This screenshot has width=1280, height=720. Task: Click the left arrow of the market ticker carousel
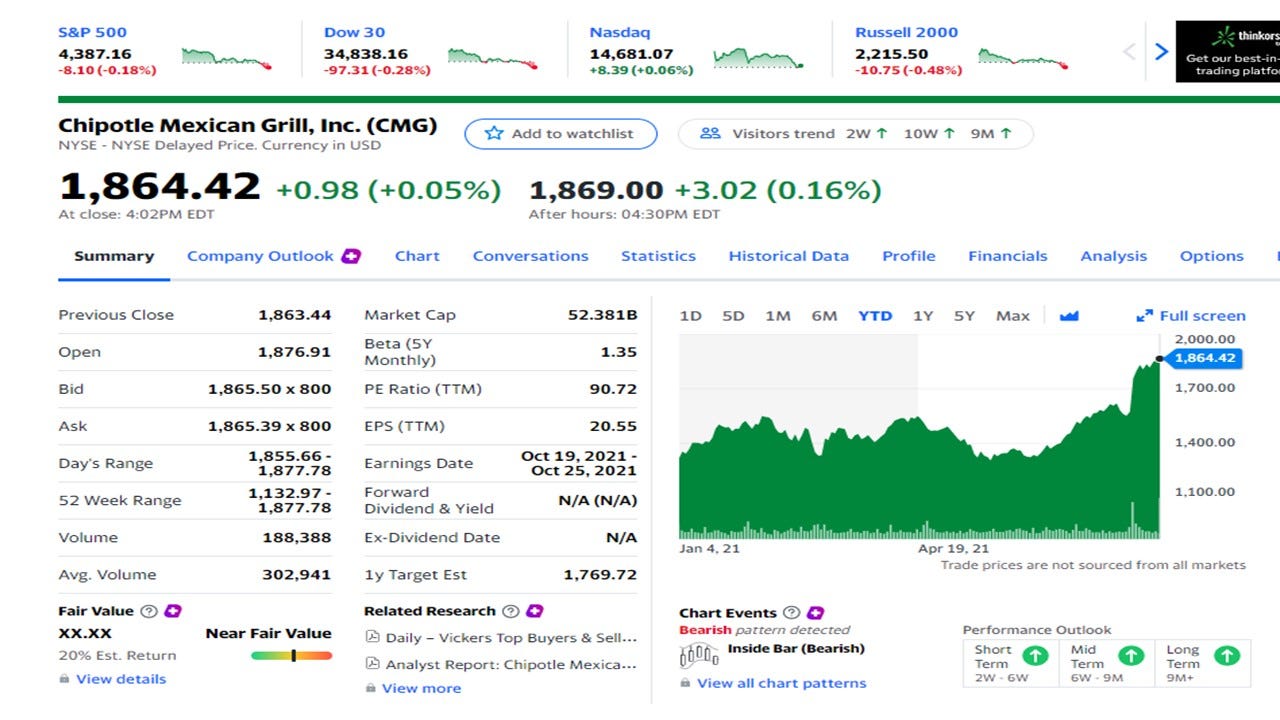coord(1129,51)
